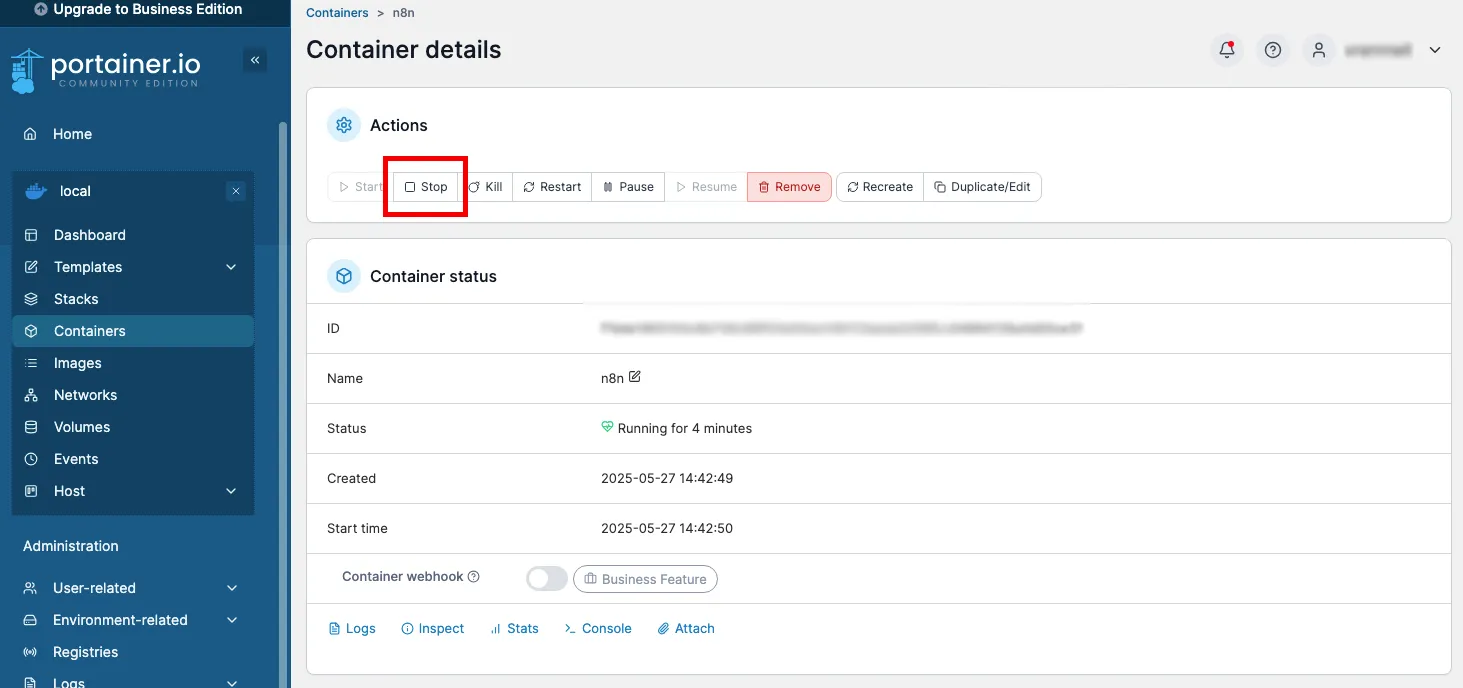Image resolution: width=1463 pixels, height=688 pixels.
Task: Open the Console link
Action: coord(597,629)
